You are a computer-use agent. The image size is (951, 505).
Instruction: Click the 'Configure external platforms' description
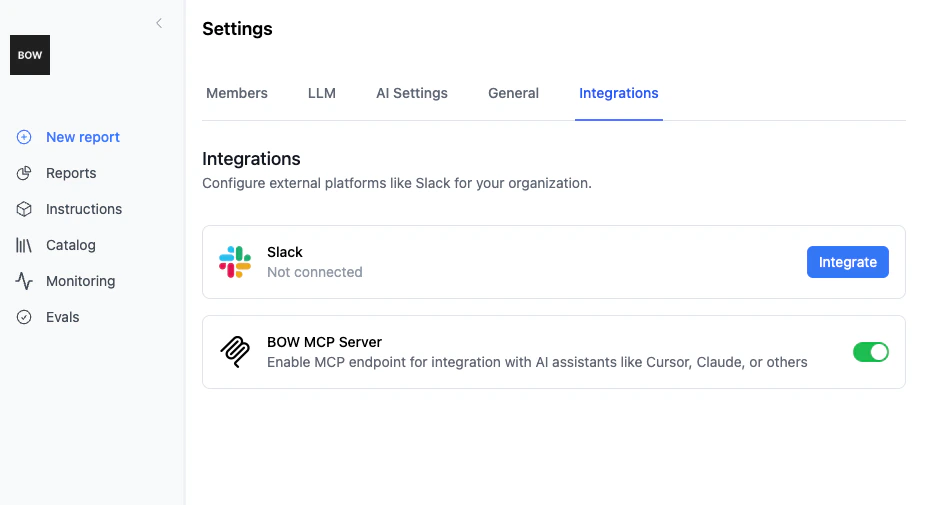click(397, 184)
